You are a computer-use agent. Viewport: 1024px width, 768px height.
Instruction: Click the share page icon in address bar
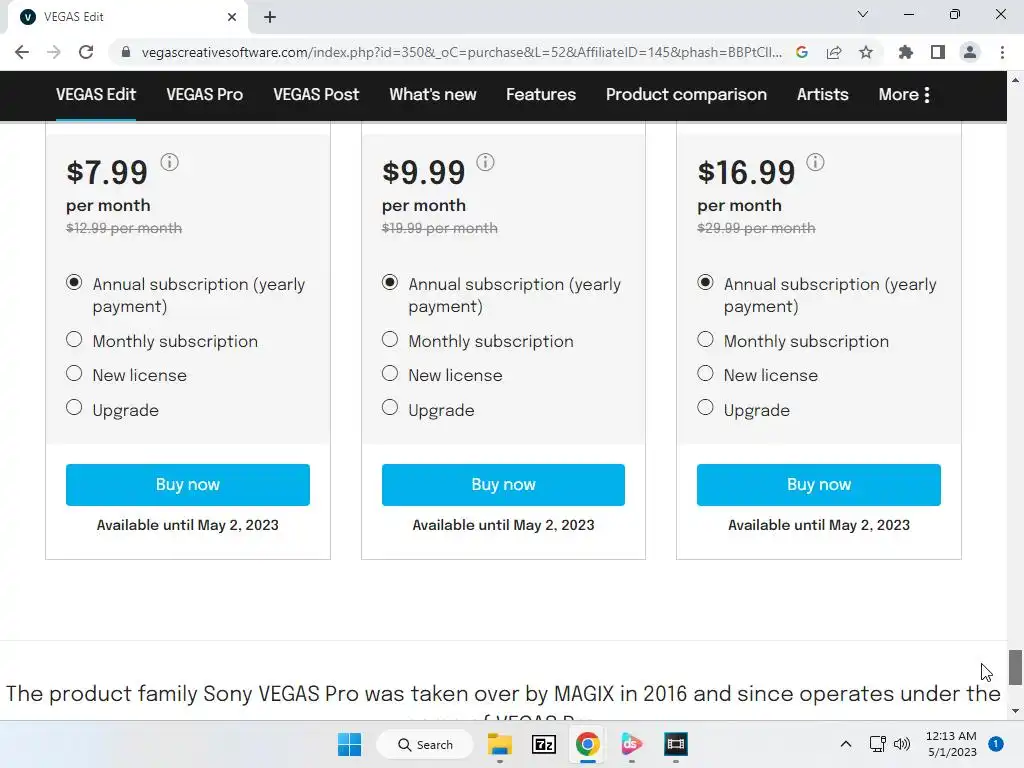point(834,52)
